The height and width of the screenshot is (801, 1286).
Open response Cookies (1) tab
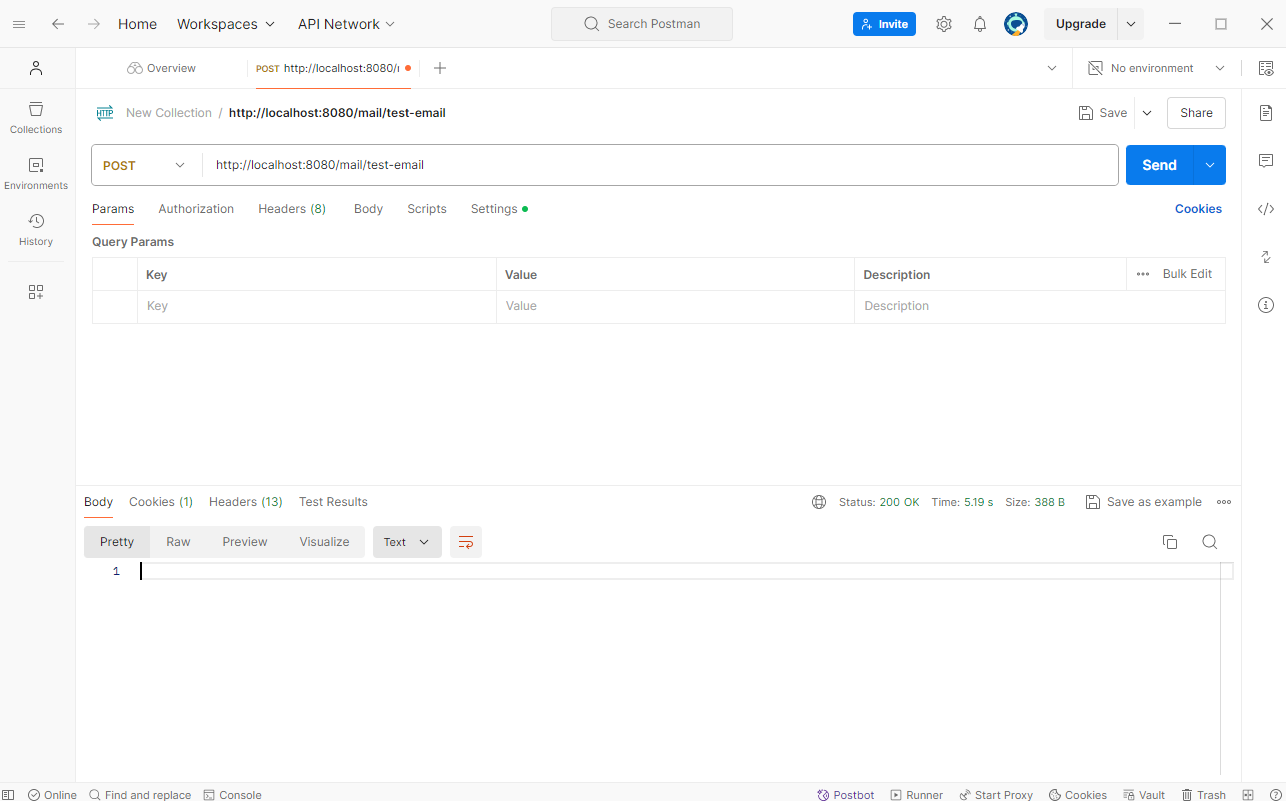click(x=161, y=502)
